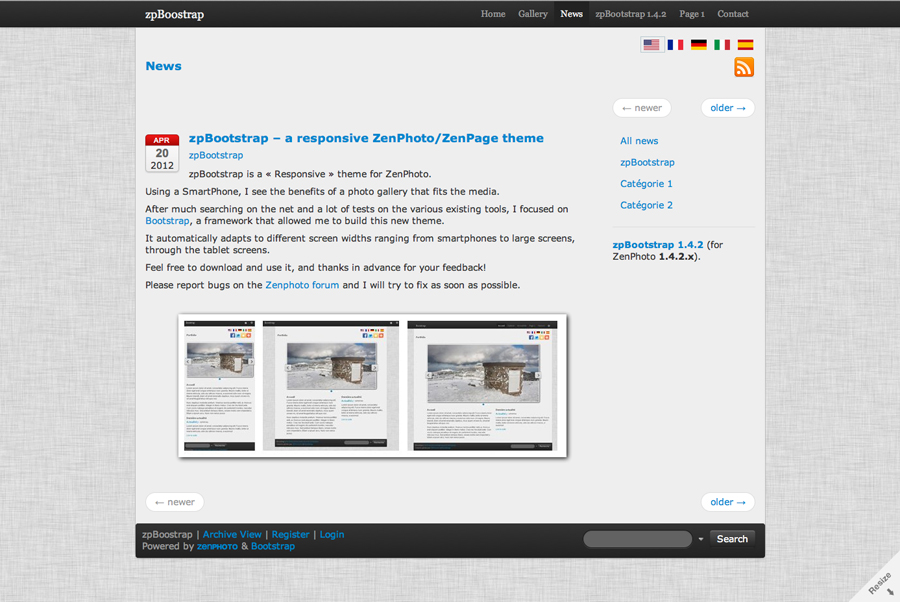This screenshot has height=602, width=900.
Task: Select the News menu item
Action: [x=572, y=14]
